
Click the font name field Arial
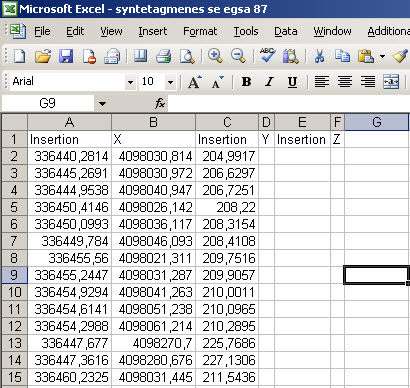point(68,82)
